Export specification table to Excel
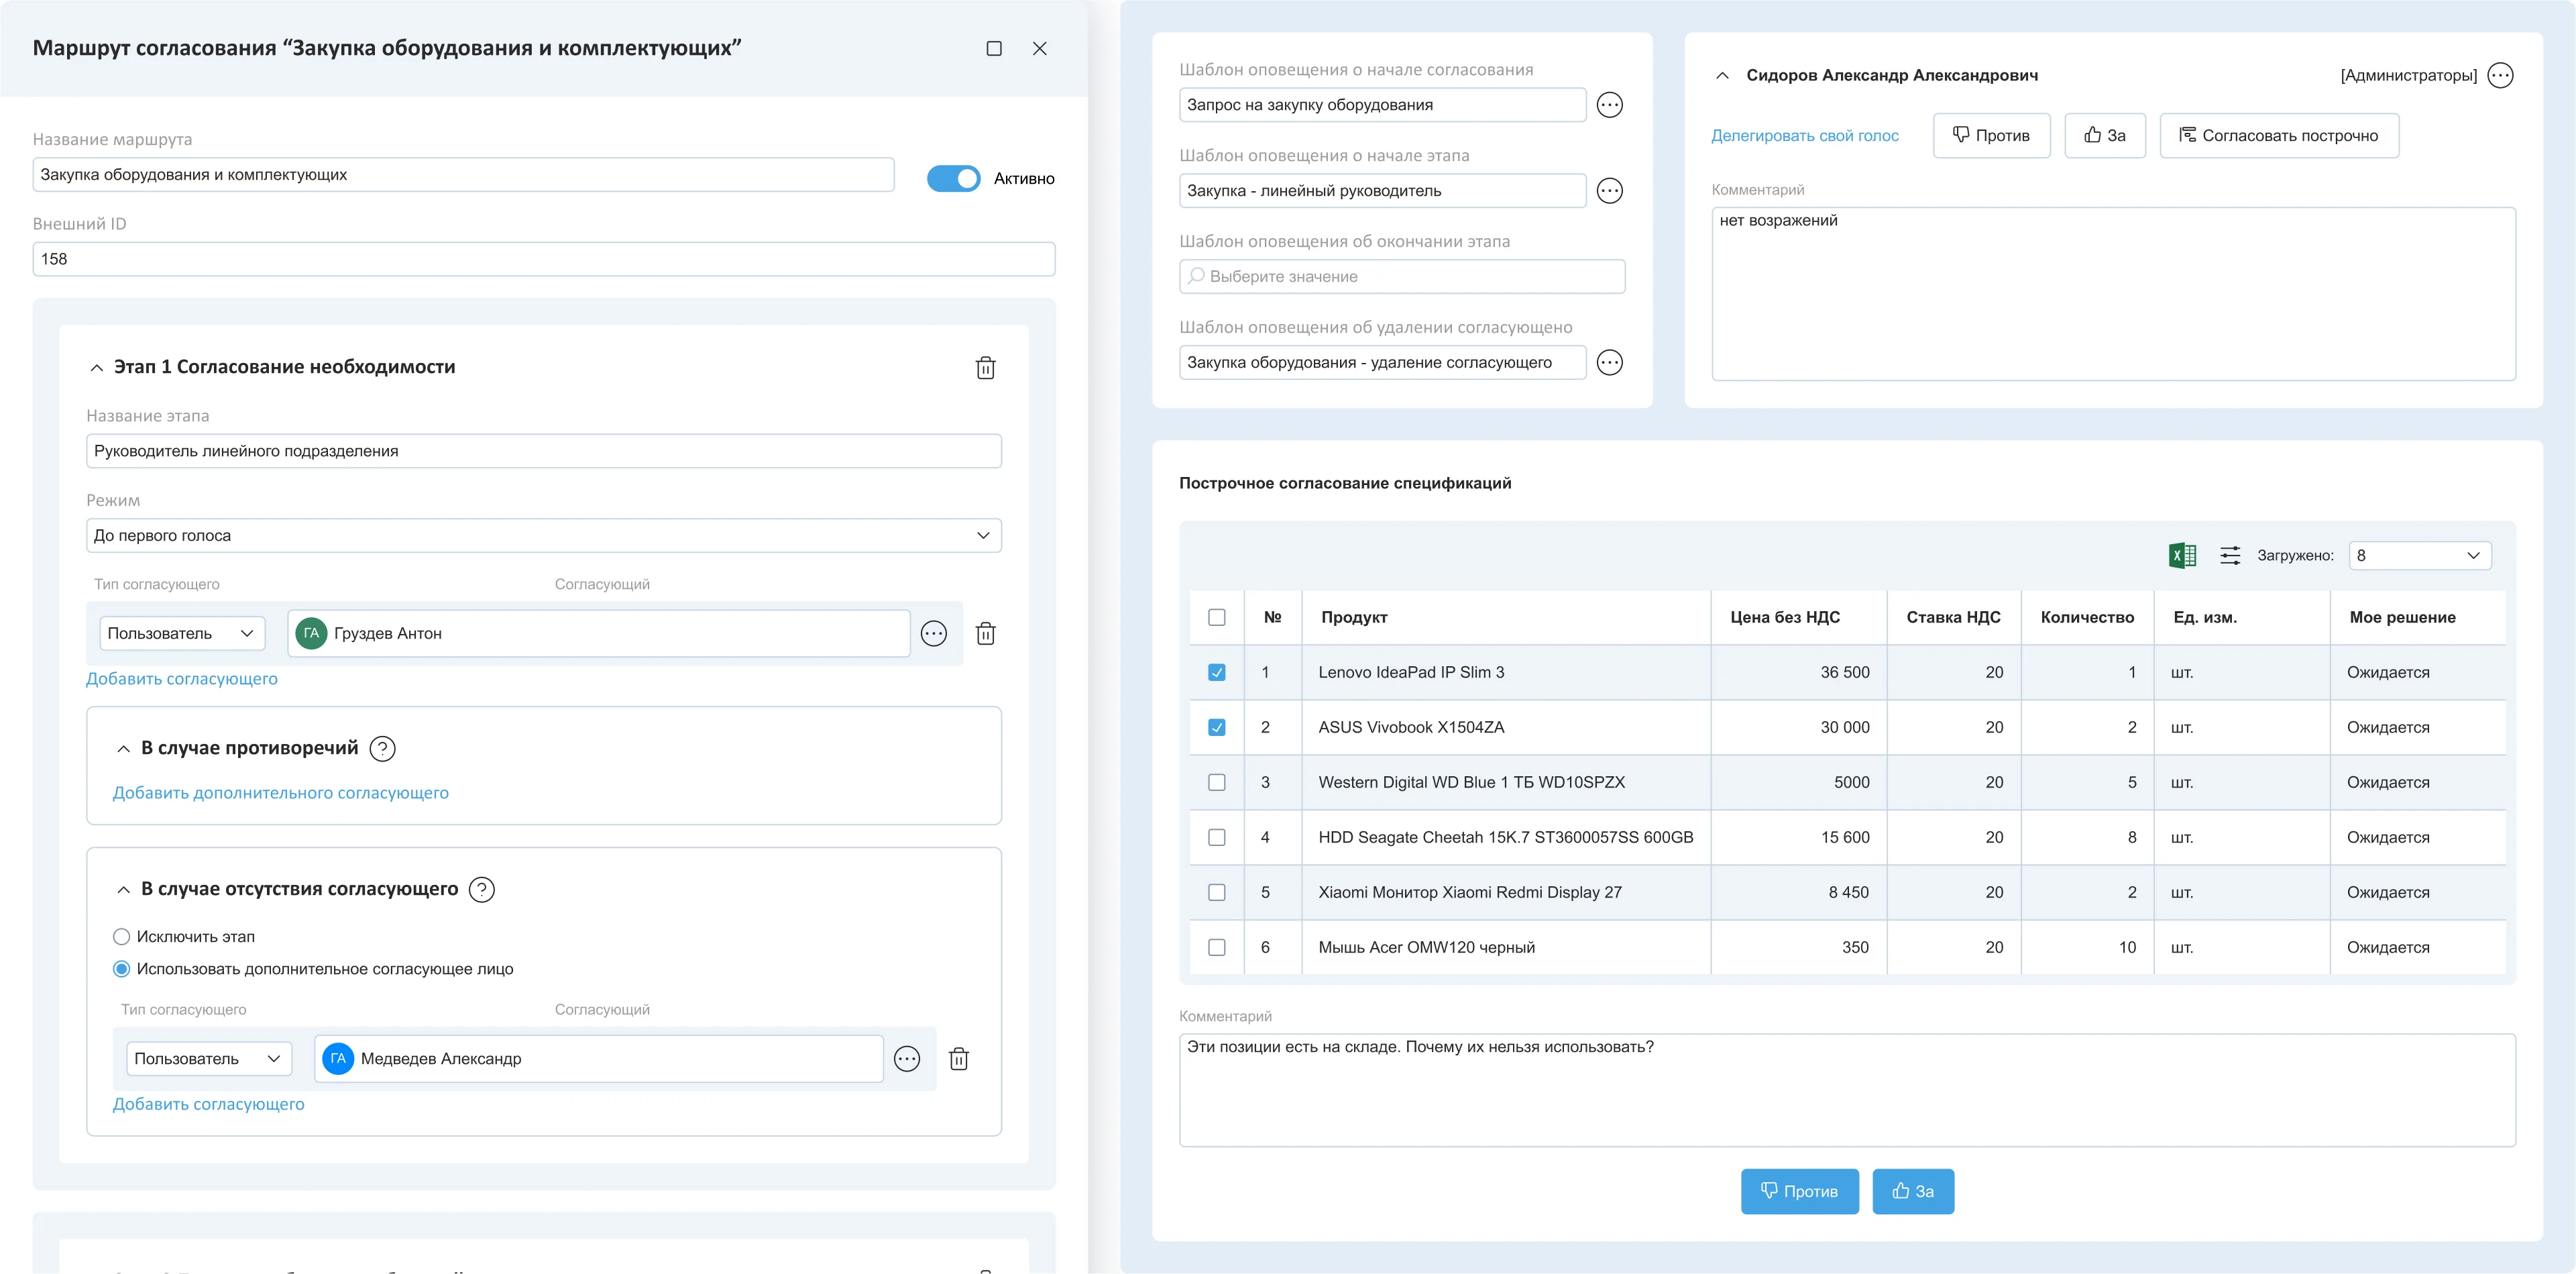 tap(2182, 556)
